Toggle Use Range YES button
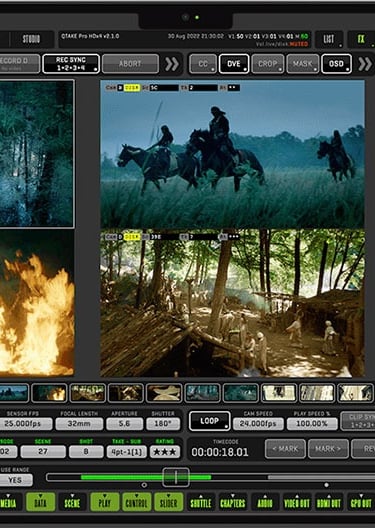 (x=16, y=480)
